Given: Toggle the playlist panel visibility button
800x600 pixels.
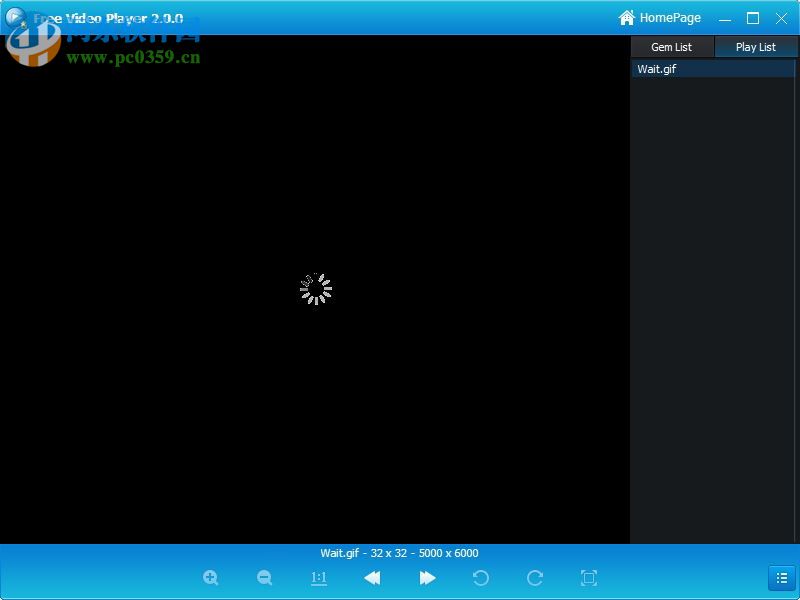Looking at the screenshot, I should pyautogui.click(x=782, y=578).
